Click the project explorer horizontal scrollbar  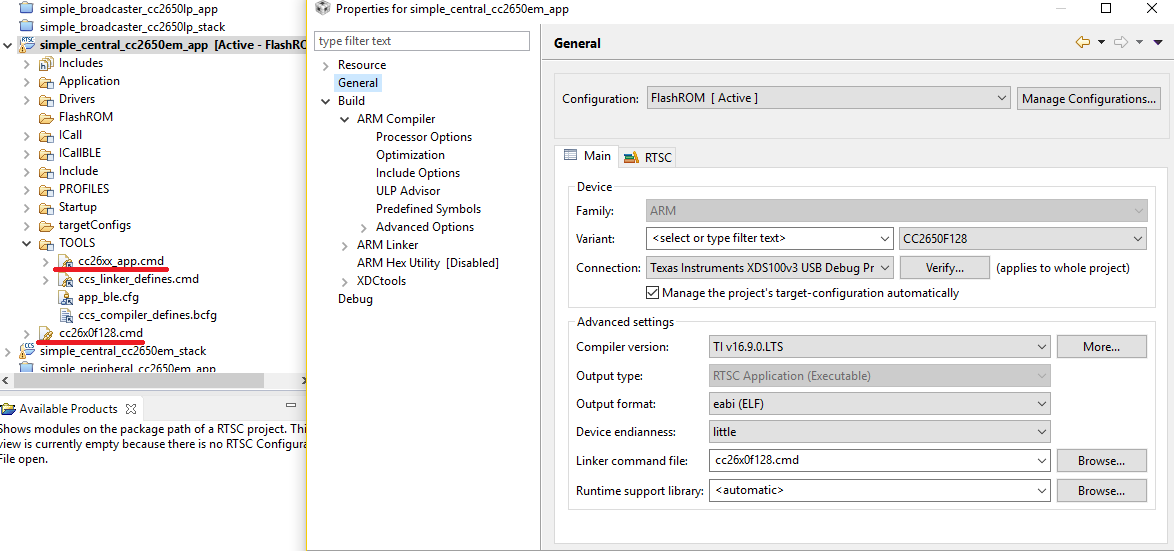(139, 380)
